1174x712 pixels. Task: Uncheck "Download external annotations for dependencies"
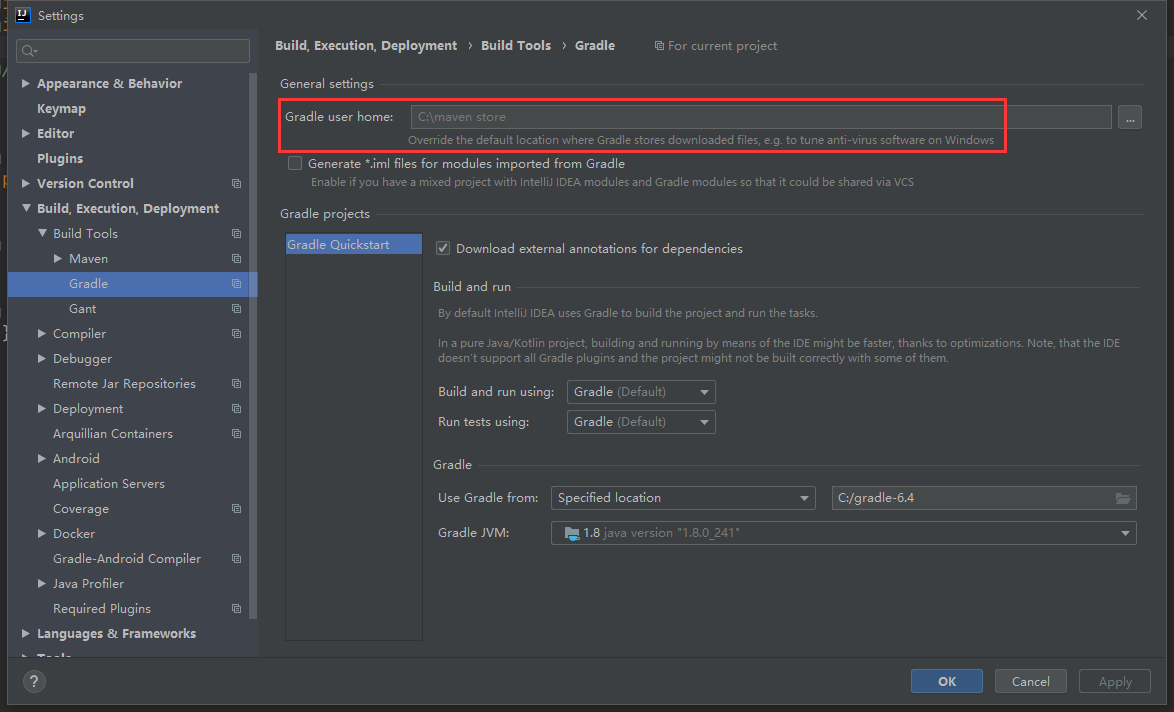point(443,248)
